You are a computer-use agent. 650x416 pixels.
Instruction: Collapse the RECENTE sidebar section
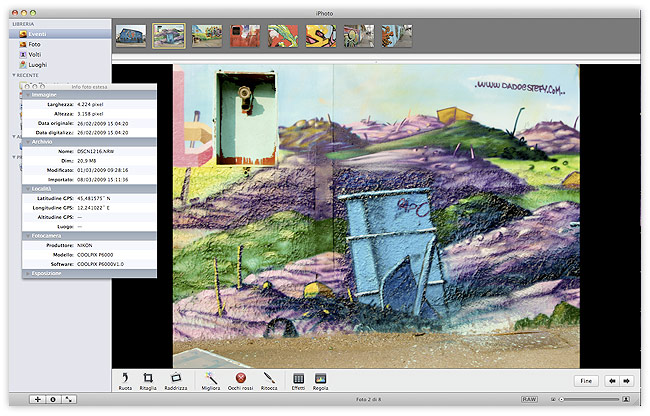(x=14, y=75)
